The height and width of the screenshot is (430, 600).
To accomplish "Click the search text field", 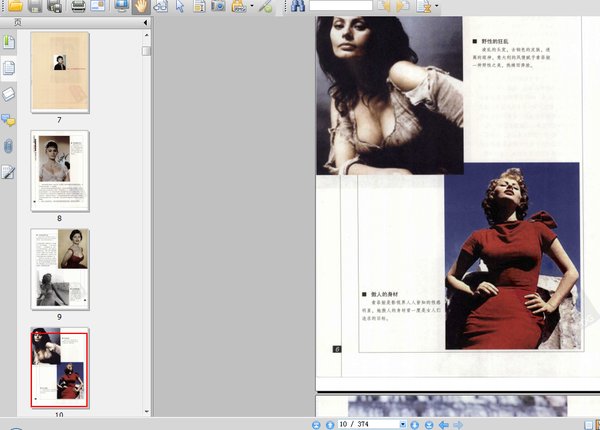I will click(341, 6).
